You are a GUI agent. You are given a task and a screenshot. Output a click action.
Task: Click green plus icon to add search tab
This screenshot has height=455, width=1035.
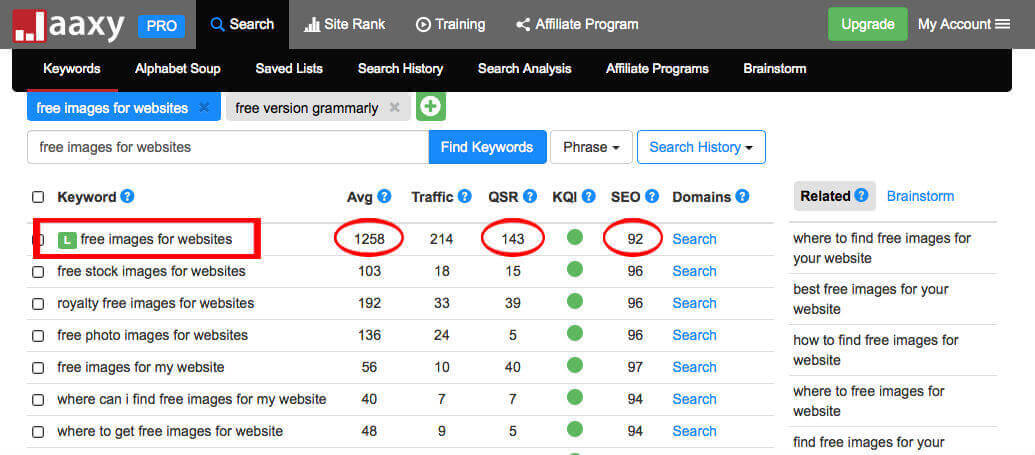point(430,107)
